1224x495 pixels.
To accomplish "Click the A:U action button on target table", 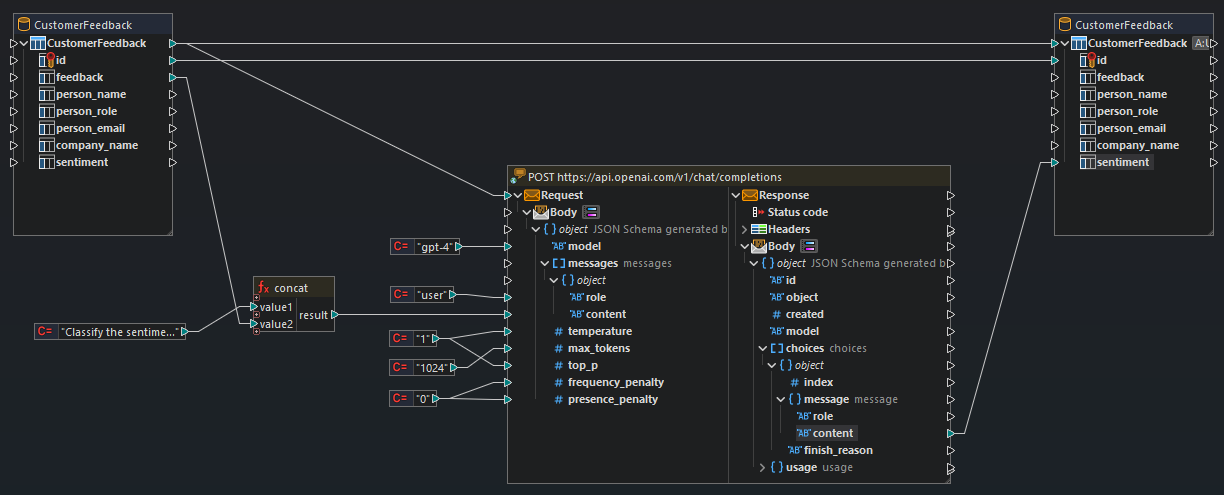I will coord(1201,44).
